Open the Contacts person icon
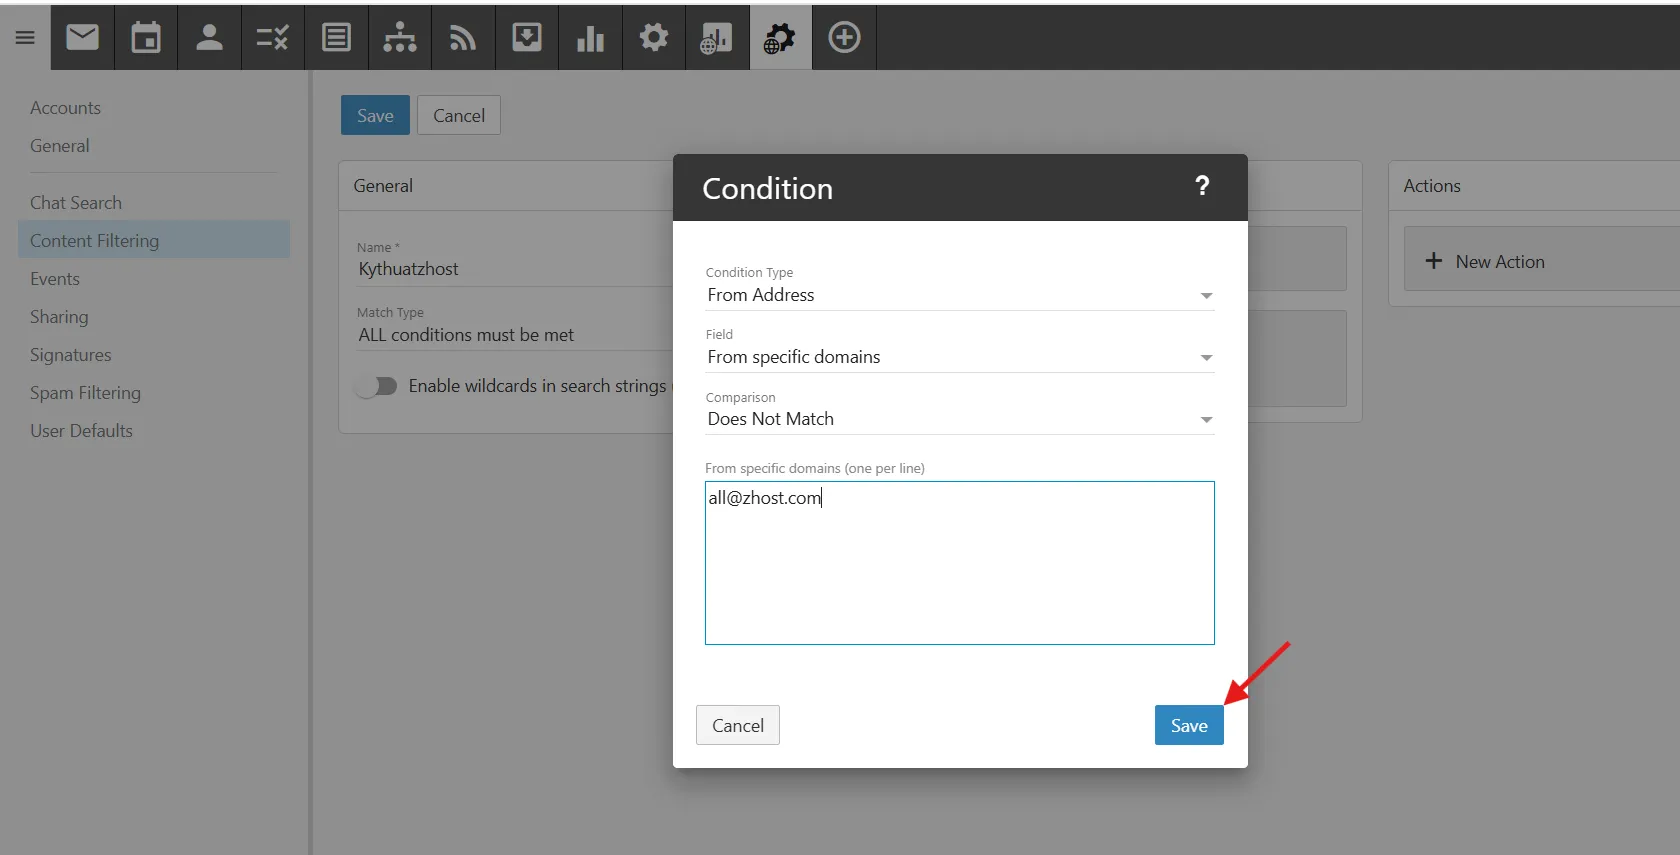 [209, 38]
